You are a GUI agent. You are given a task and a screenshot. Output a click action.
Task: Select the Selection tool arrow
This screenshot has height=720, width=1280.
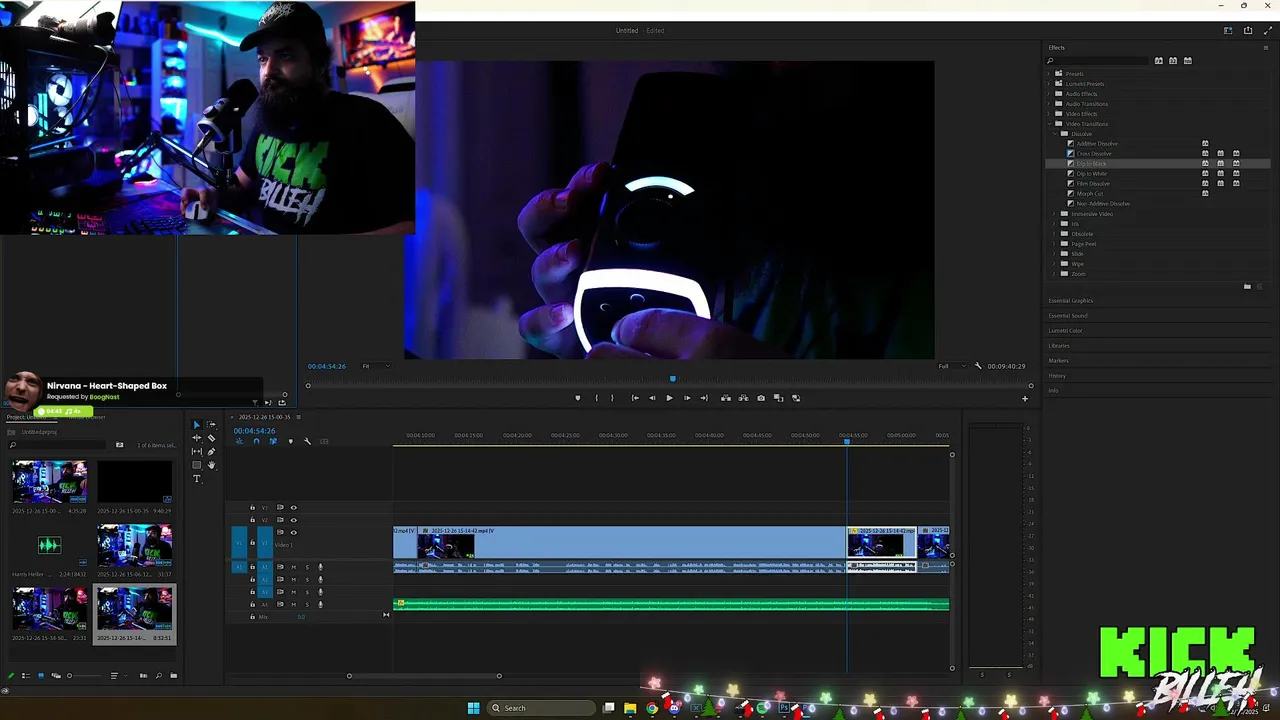click(197, 425)
